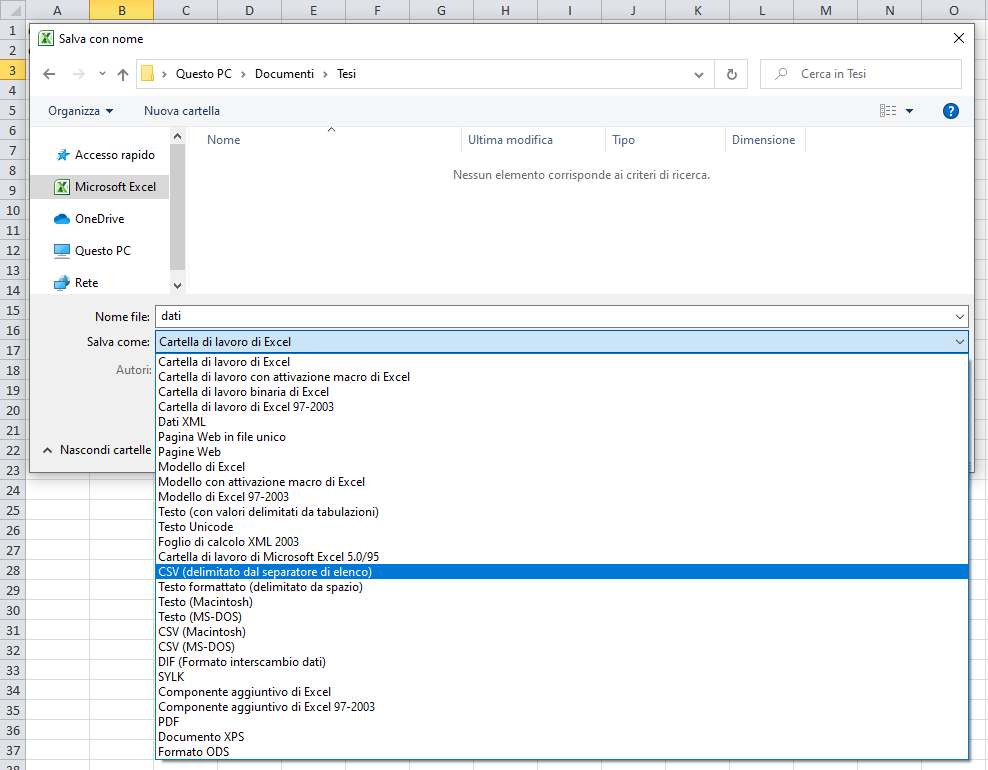Click Documenti in the address breadcrumb
988x770 pixels.
click(x=284, y=74)
